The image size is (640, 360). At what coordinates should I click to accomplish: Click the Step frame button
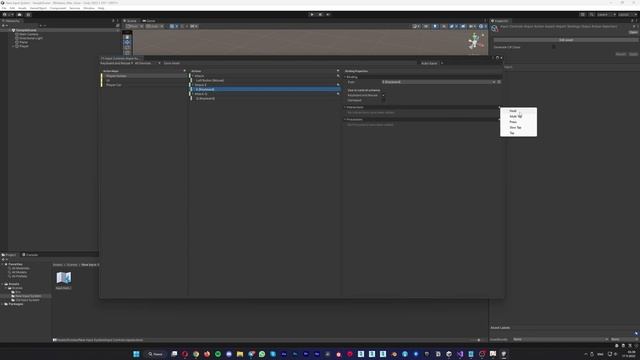[328, 14]
